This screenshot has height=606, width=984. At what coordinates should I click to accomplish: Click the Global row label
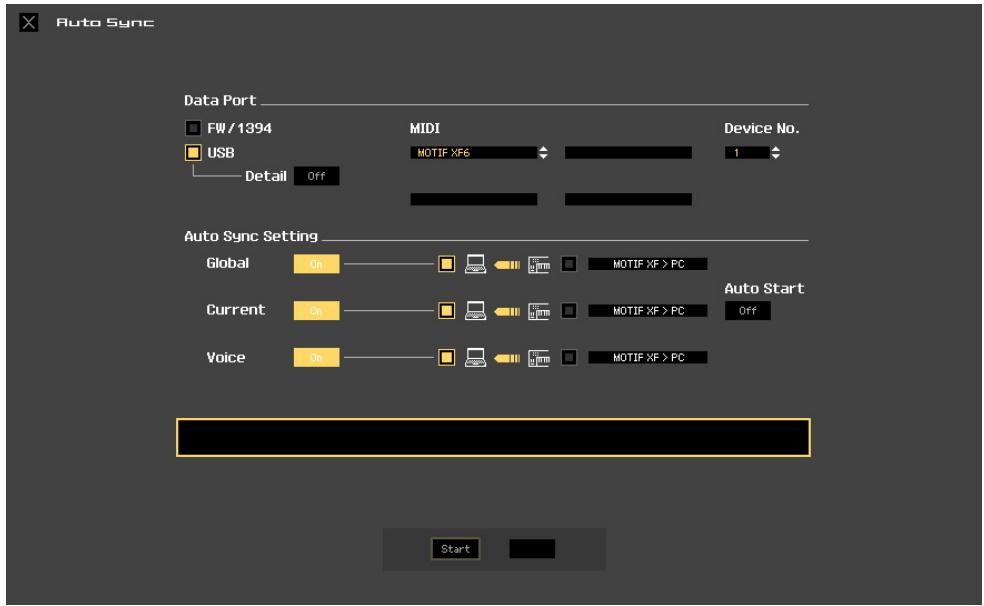point(227,263)
